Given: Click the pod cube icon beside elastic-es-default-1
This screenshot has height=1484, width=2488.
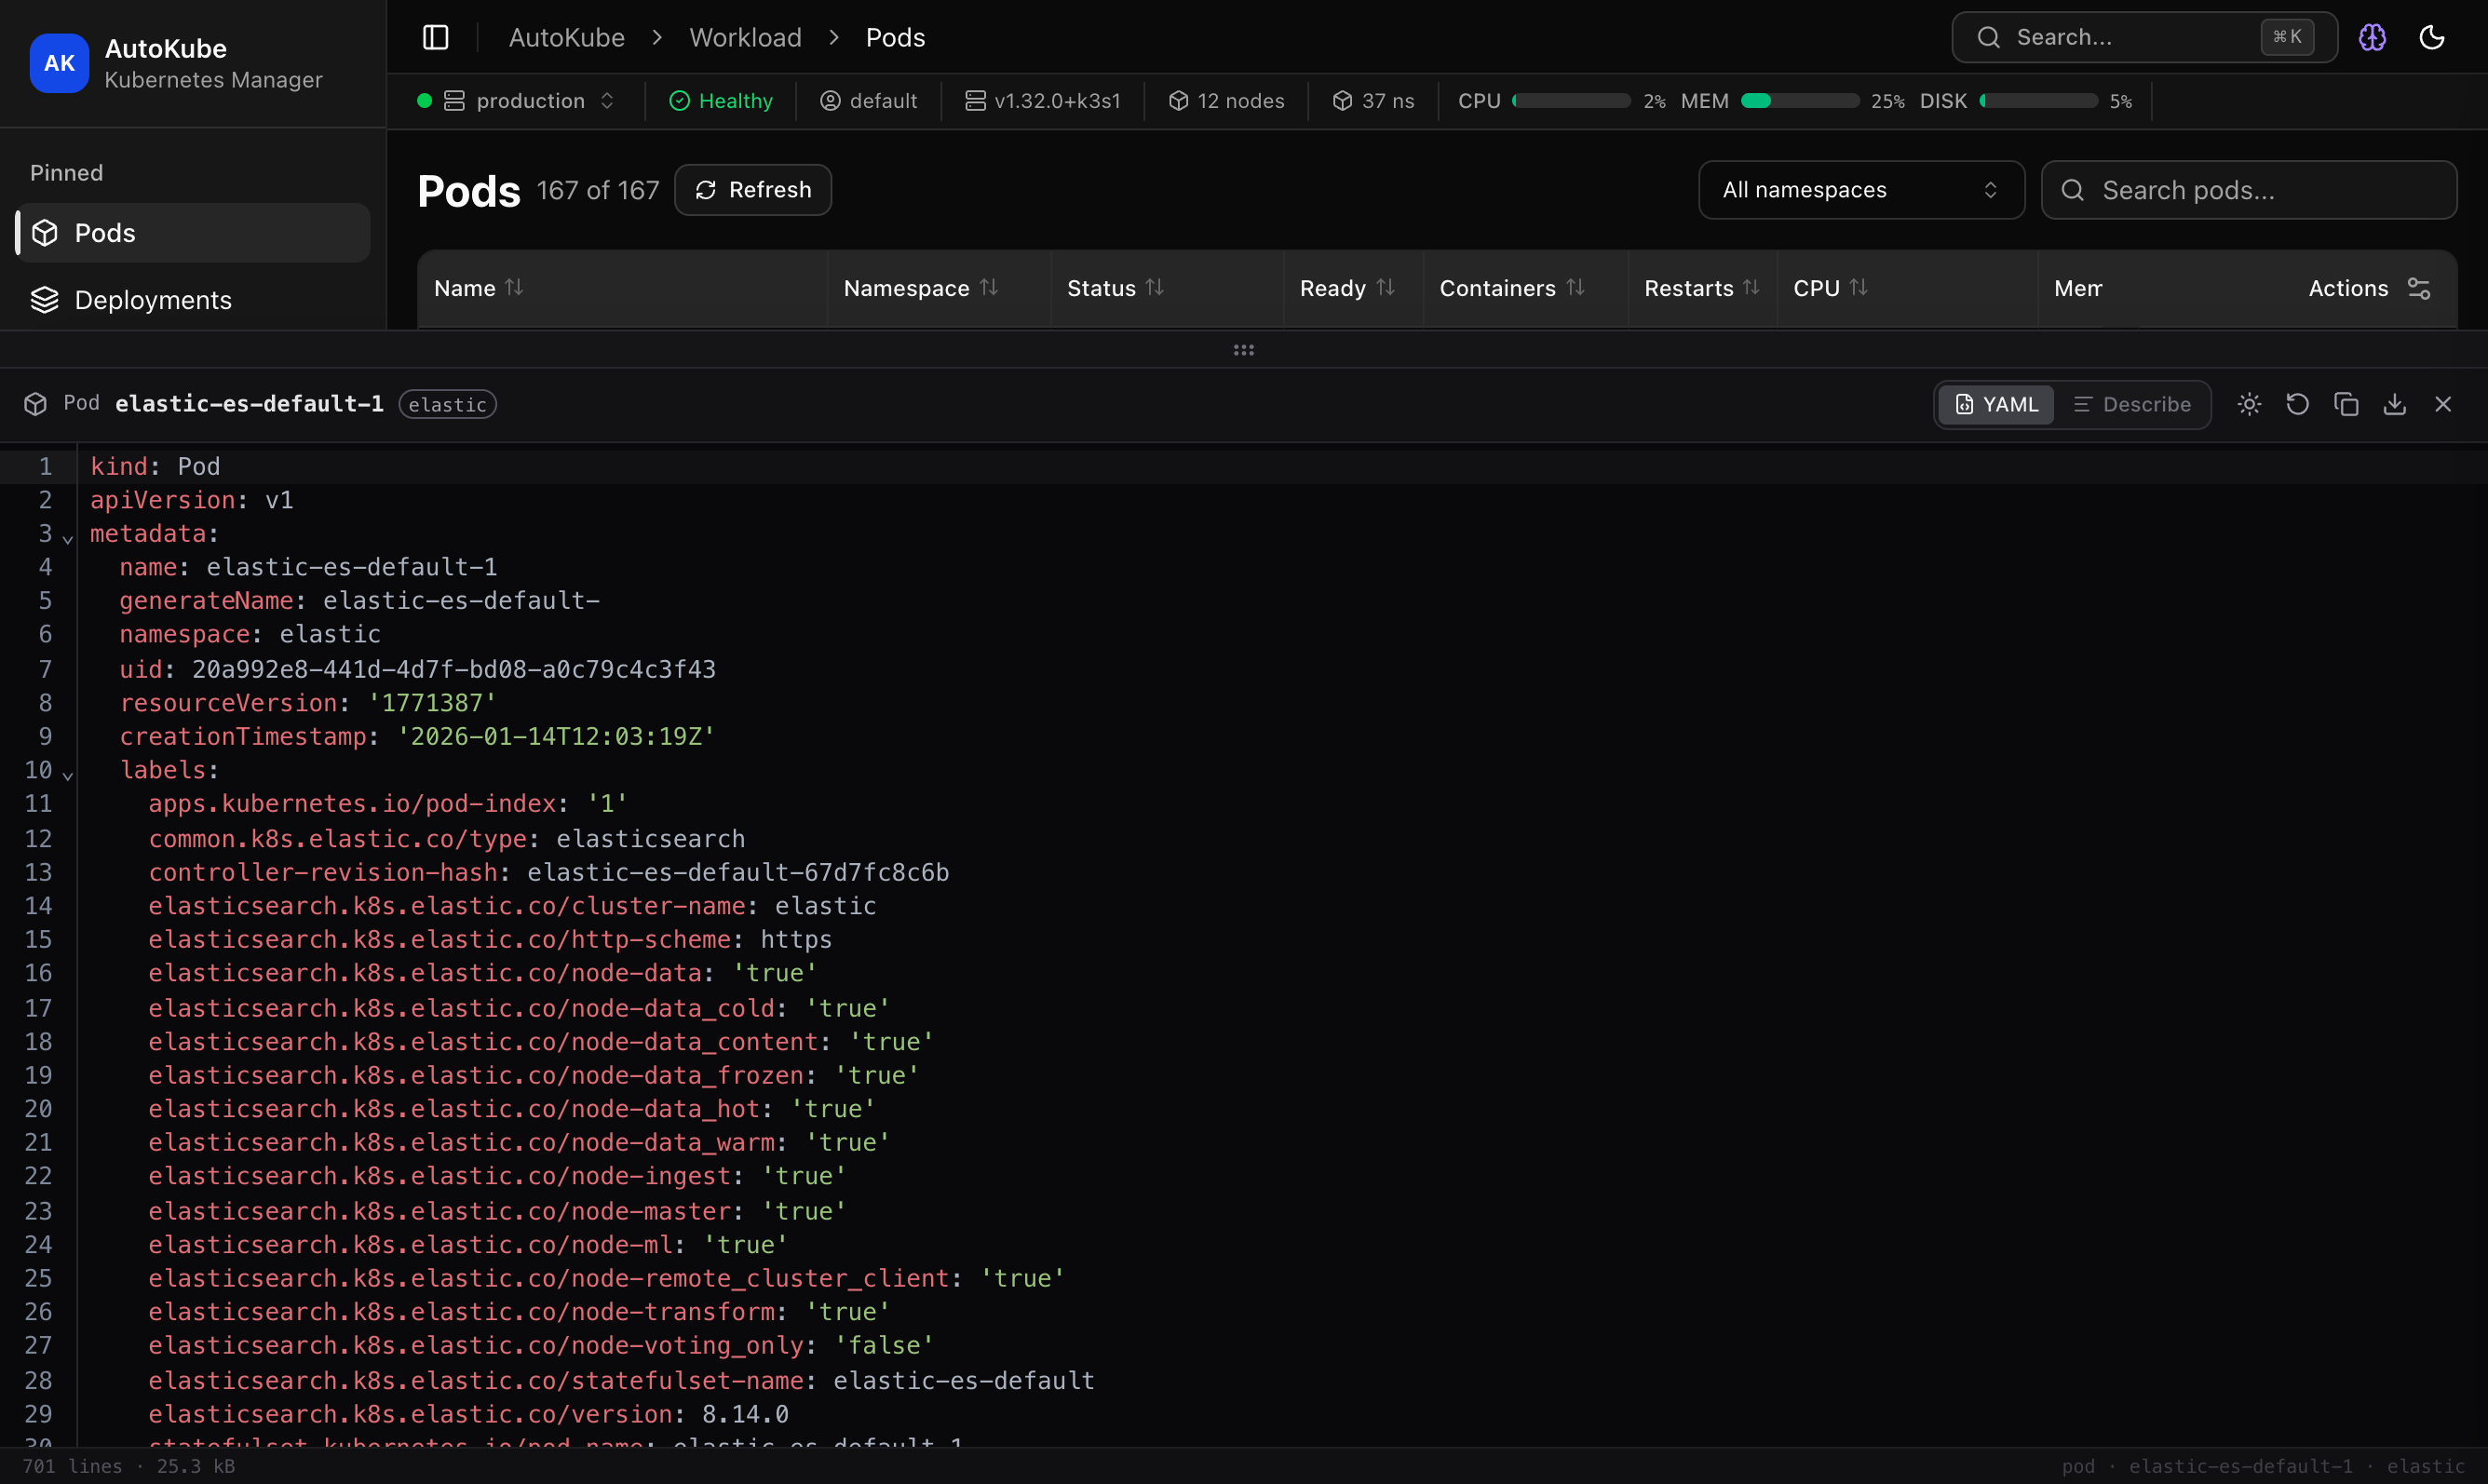Looking at the screenshot, I should [x=36, y=404].
